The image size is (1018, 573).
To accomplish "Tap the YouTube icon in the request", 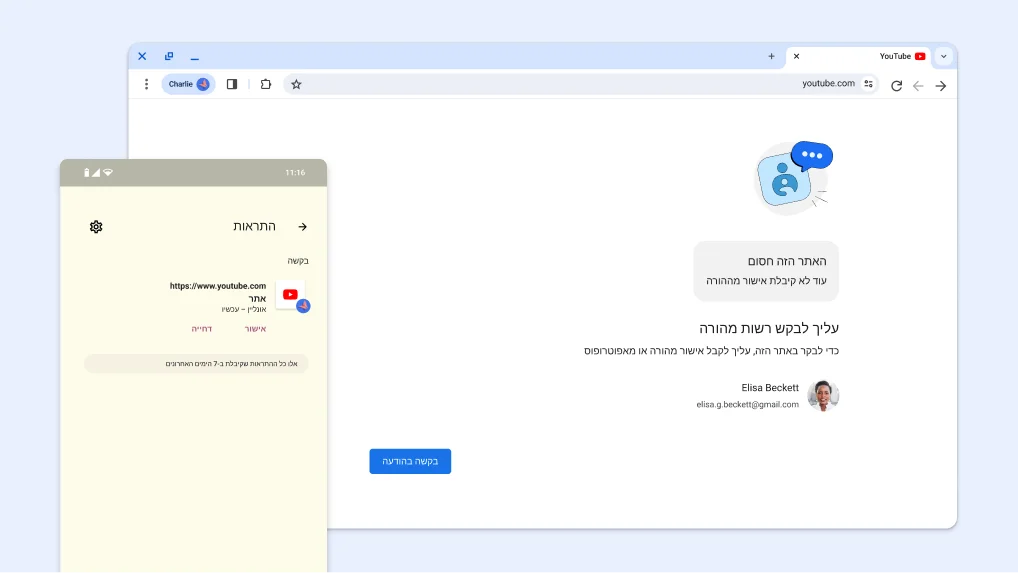I will pos(291,295).
